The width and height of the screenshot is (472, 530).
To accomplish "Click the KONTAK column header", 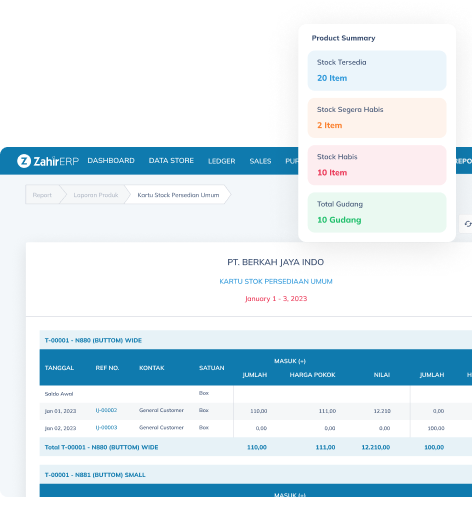I will (152, 368).
